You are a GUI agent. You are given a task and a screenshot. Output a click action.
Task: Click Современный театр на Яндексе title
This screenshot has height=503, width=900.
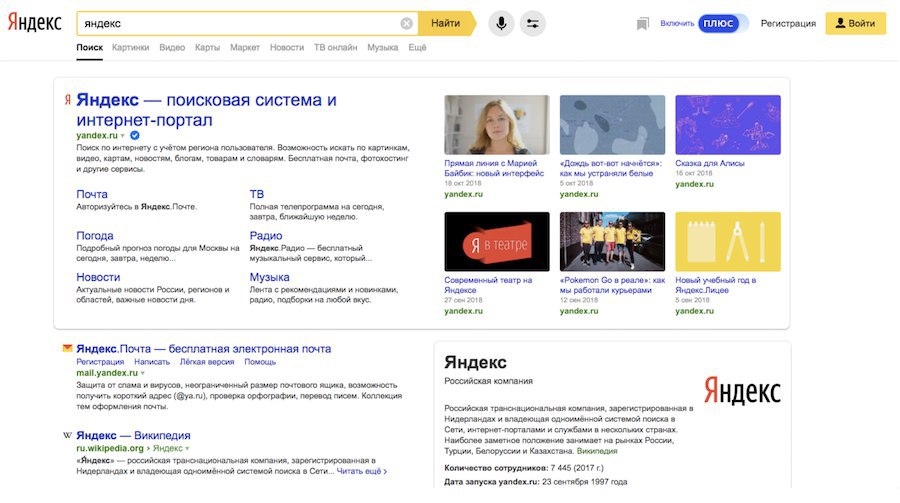(x=488, y=285)
